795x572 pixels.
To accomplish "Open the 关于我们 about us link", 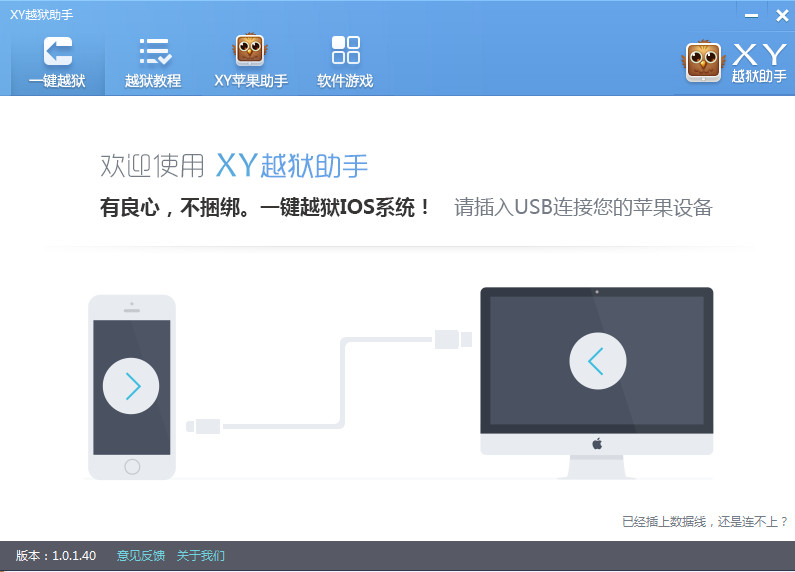I will (x=201, y=556).
